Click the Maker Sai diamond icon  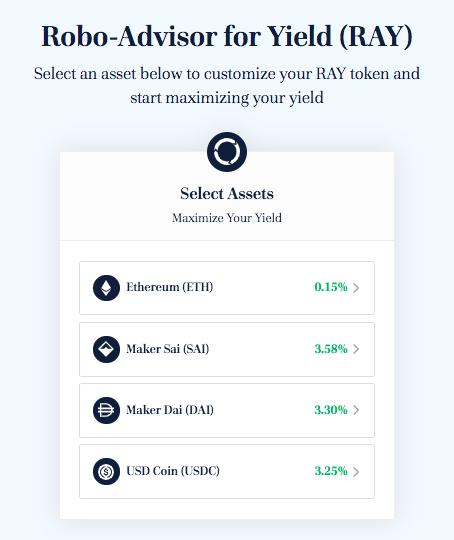106,349
